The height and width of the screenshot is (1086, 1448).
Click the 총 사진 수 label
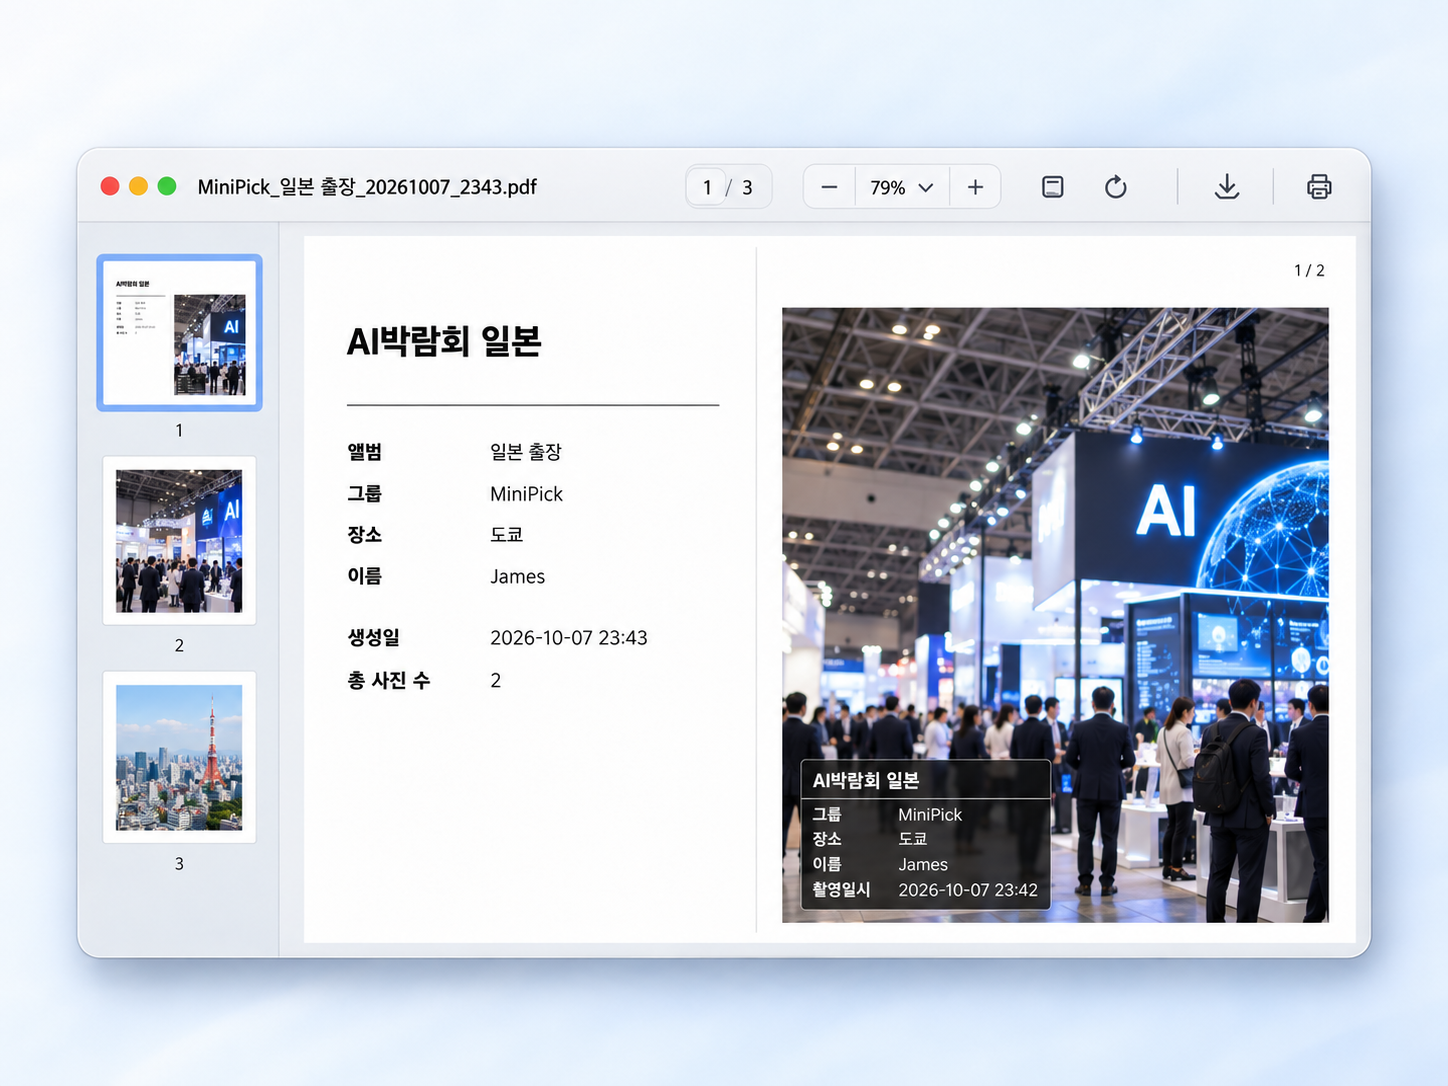click(389, 681)
